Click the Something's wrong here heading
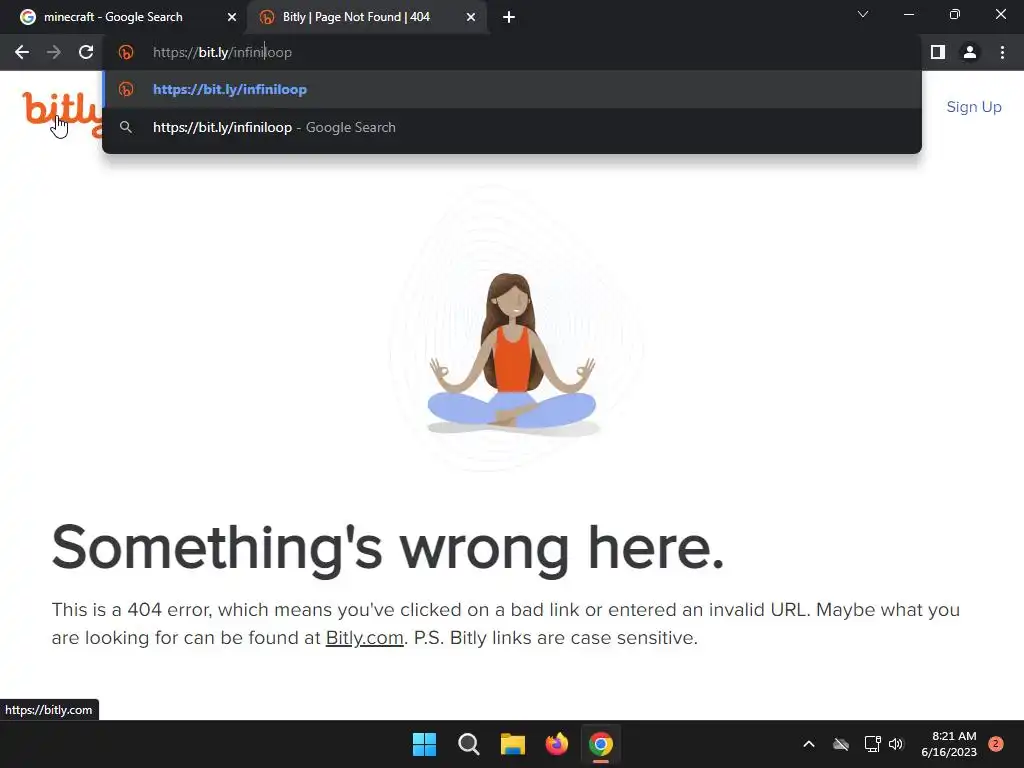1024x768 pixels. point(388,549)
